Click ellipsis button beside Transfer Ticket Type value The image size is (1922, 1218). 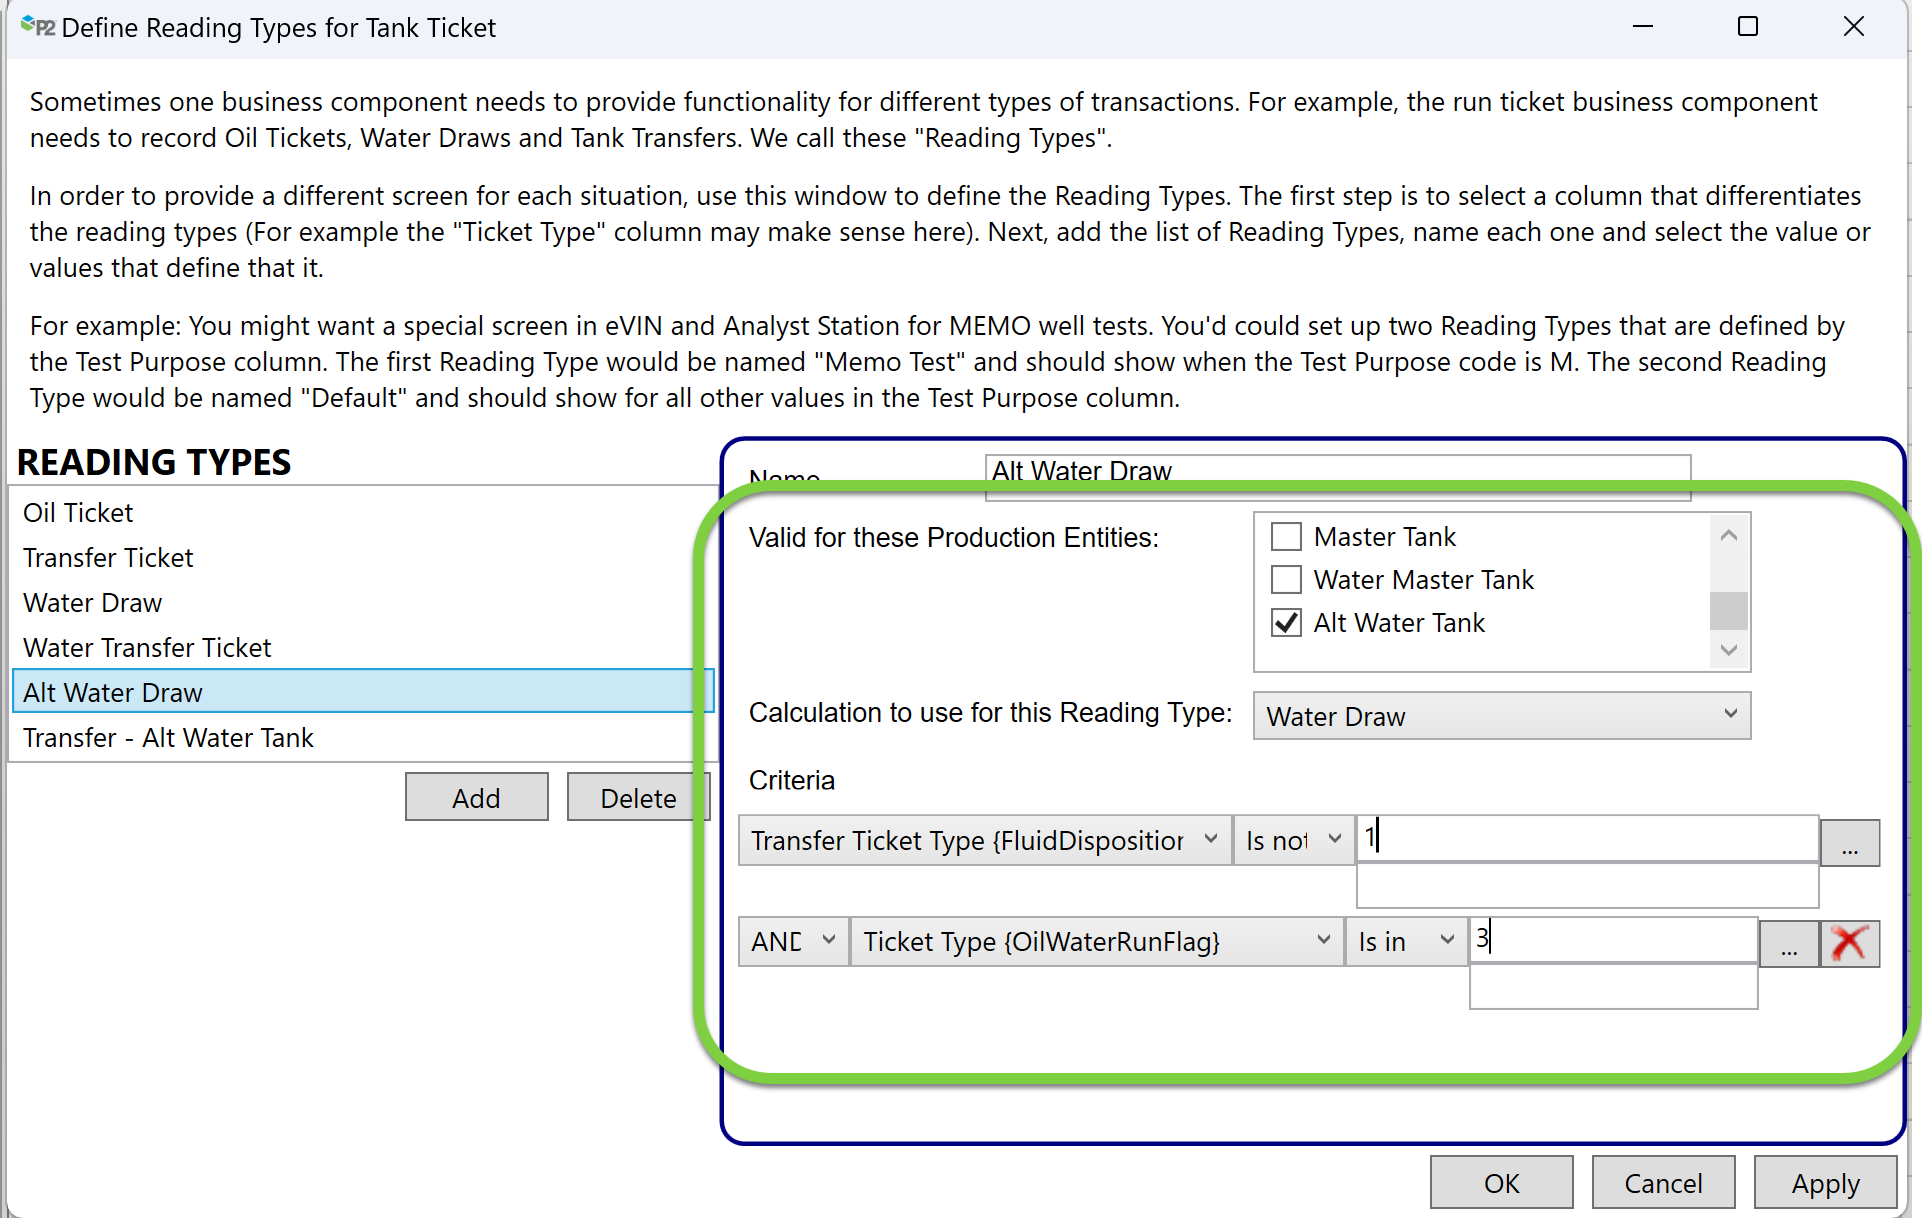click(1849, 843)
